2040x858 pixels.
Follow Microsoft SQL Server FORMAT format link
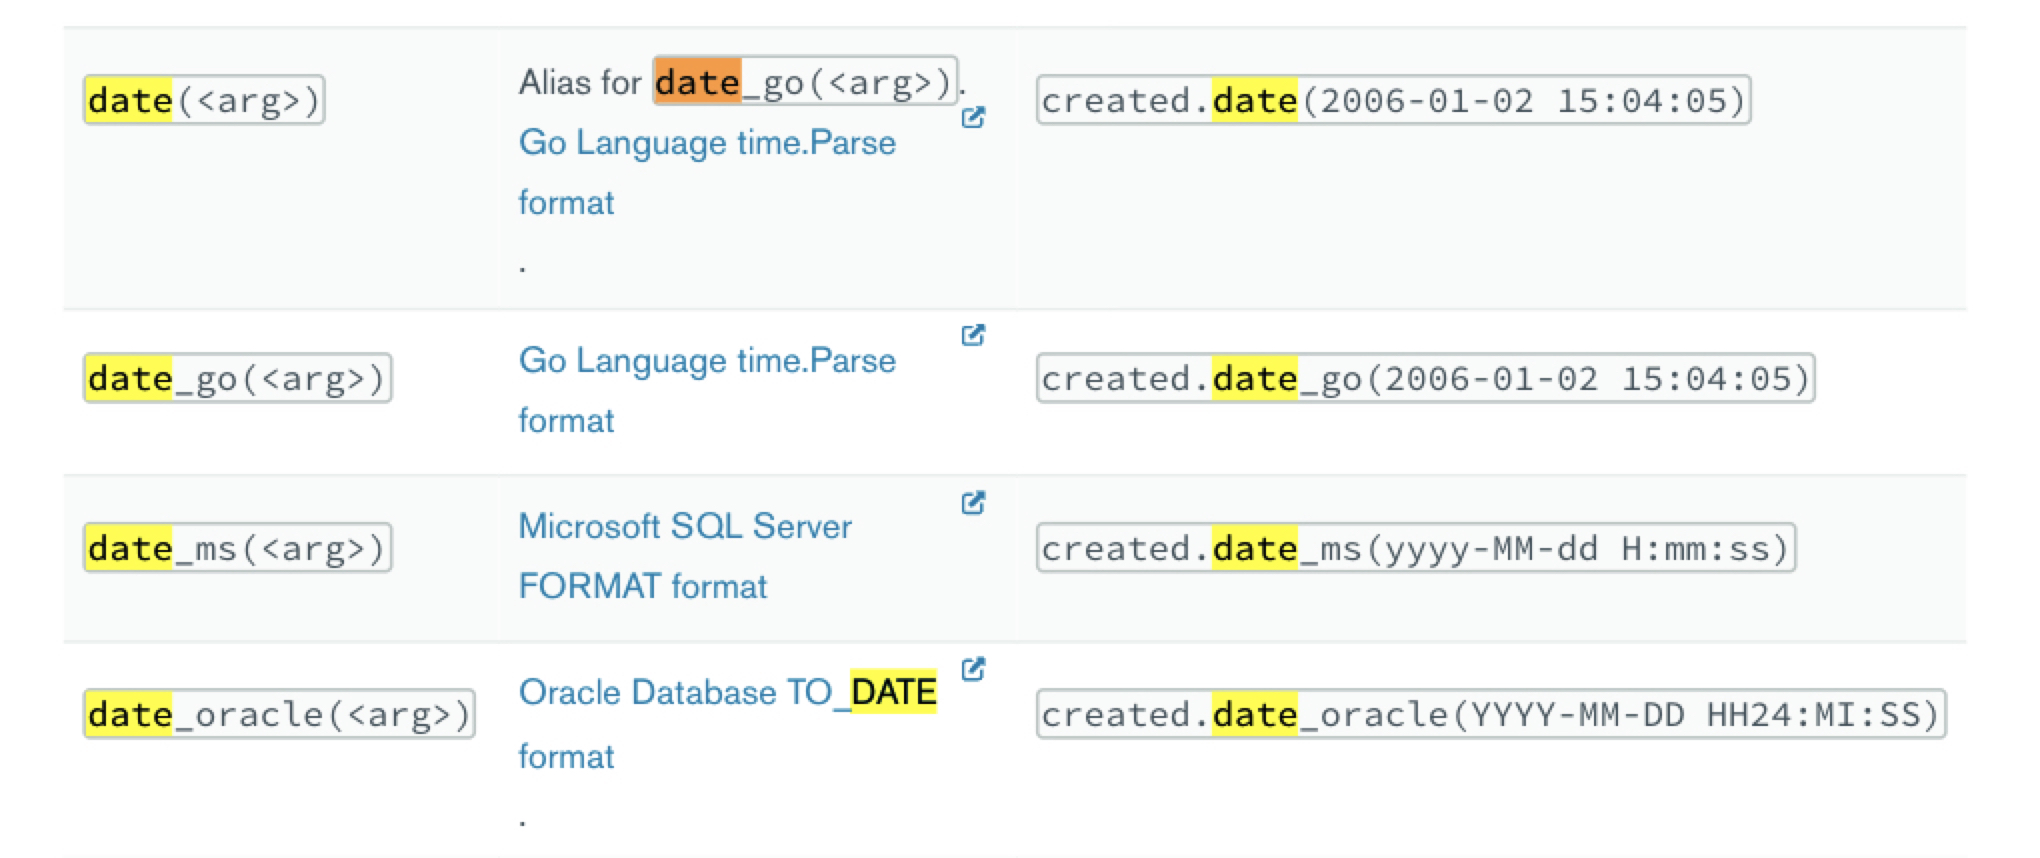(x=685, y=556)
